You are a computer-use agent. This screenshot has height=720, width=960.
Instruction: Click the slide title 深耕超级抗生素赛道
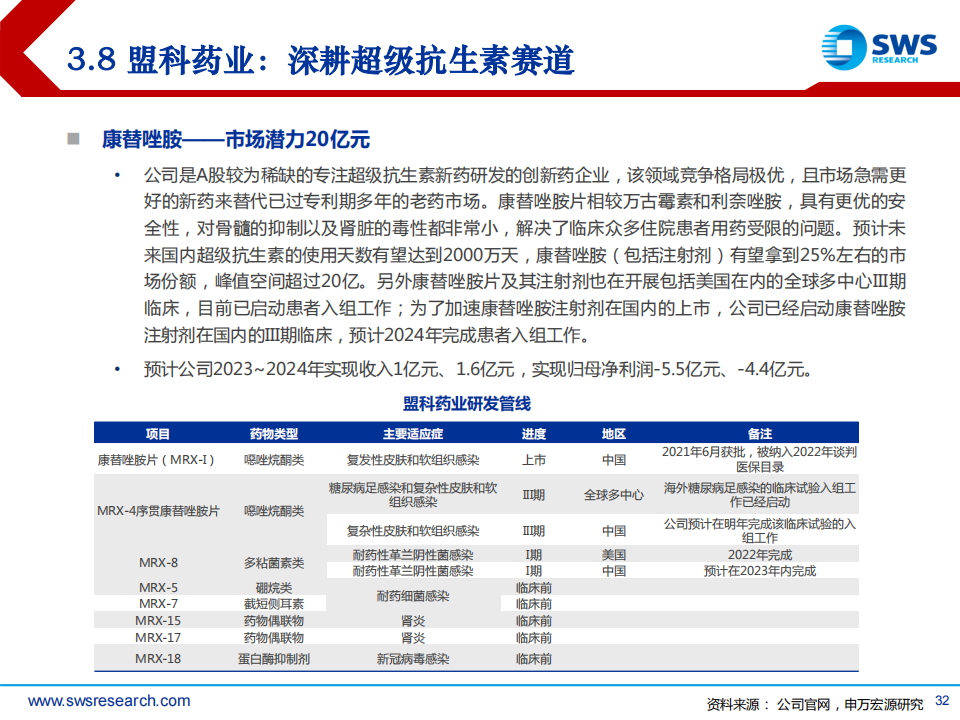[430, 61]
